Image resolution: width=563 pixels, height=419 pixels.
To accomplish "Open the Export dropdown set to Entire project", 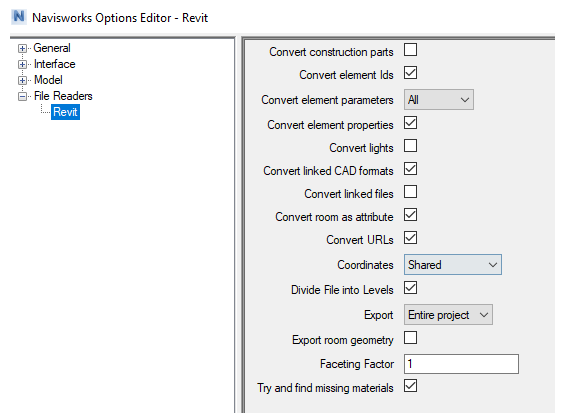I will coord(448,315).
